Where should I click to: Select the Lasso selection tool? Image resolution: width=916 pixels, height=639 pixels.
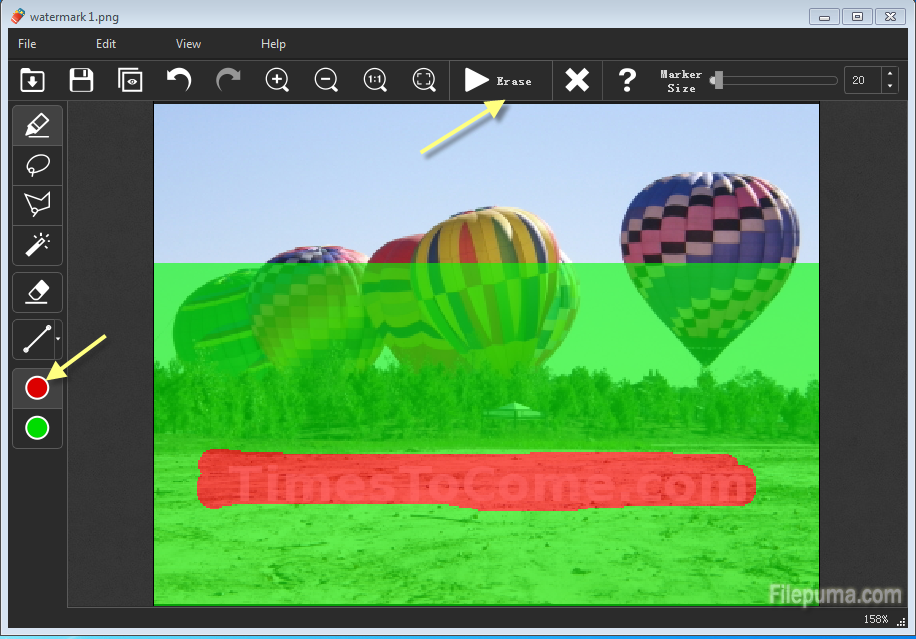pos(37,166)
